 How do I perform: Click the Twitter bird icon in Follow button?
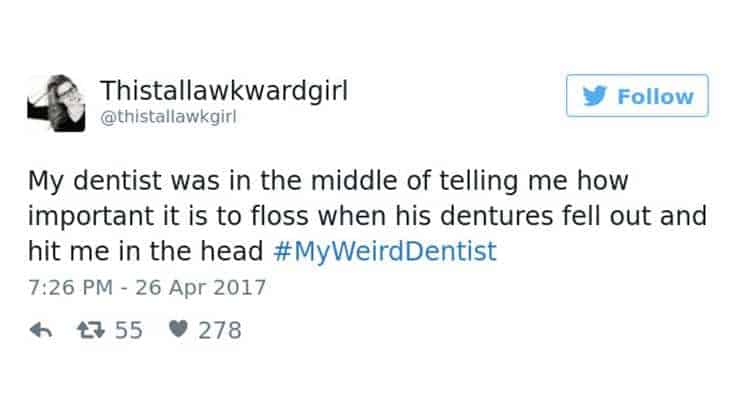(598, 97)
